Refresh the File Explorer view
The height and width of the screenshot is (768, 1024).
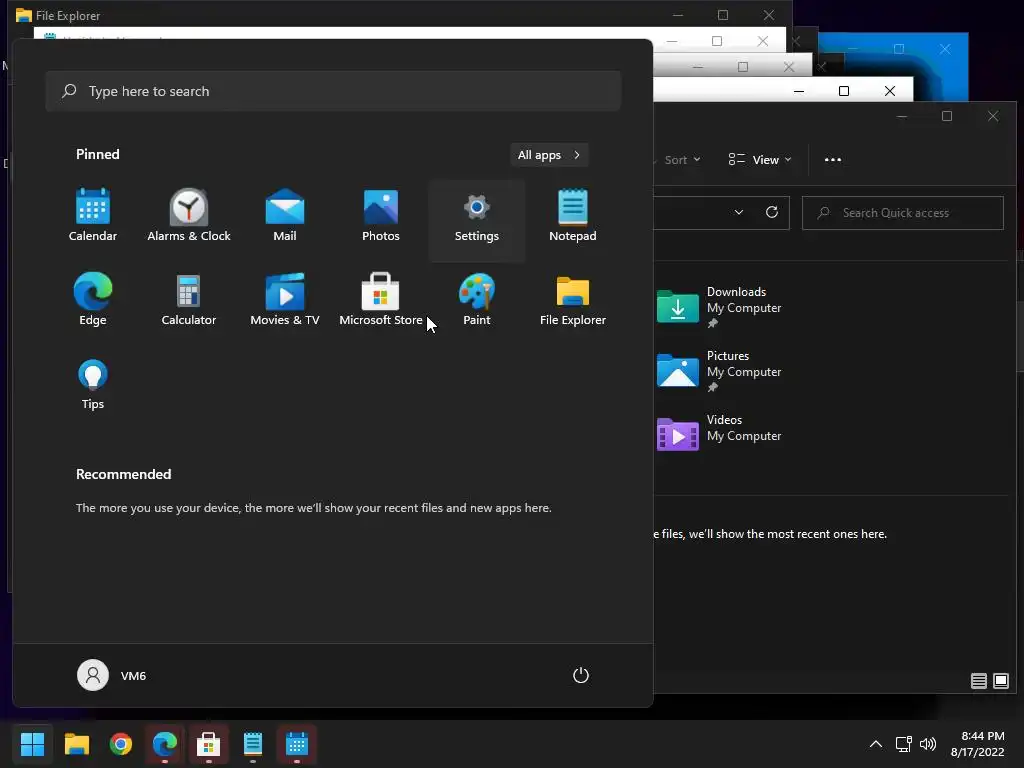(x=772, y=212)
